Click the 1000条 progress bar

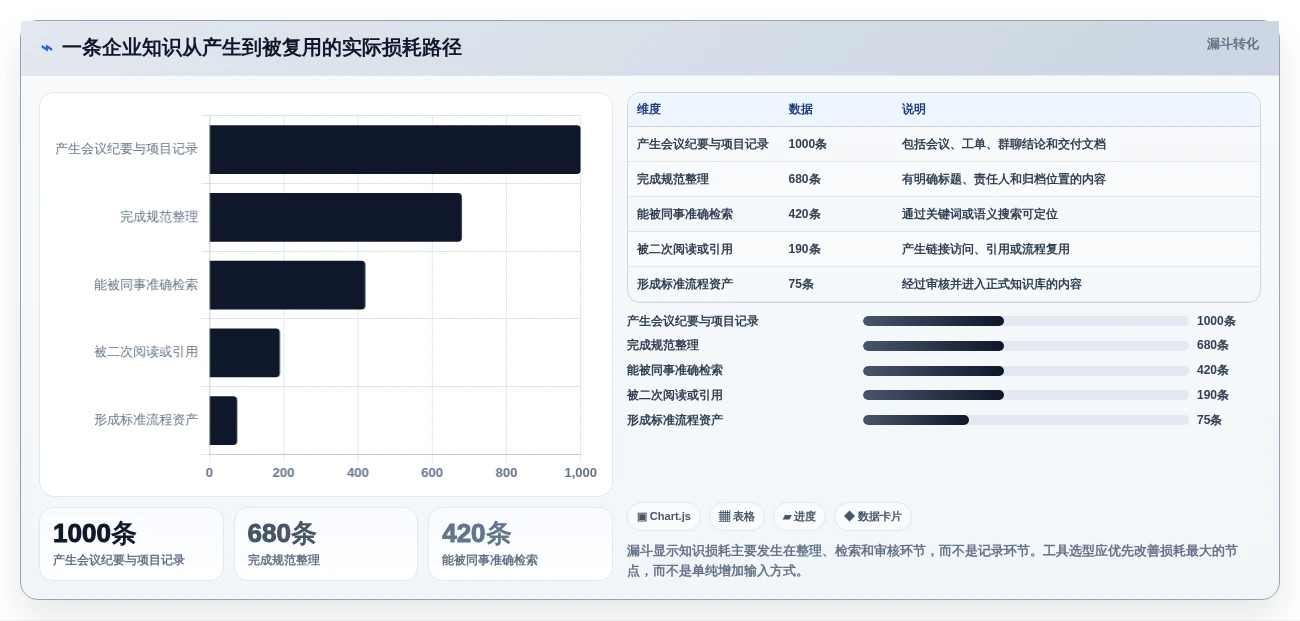(1026, 321)
